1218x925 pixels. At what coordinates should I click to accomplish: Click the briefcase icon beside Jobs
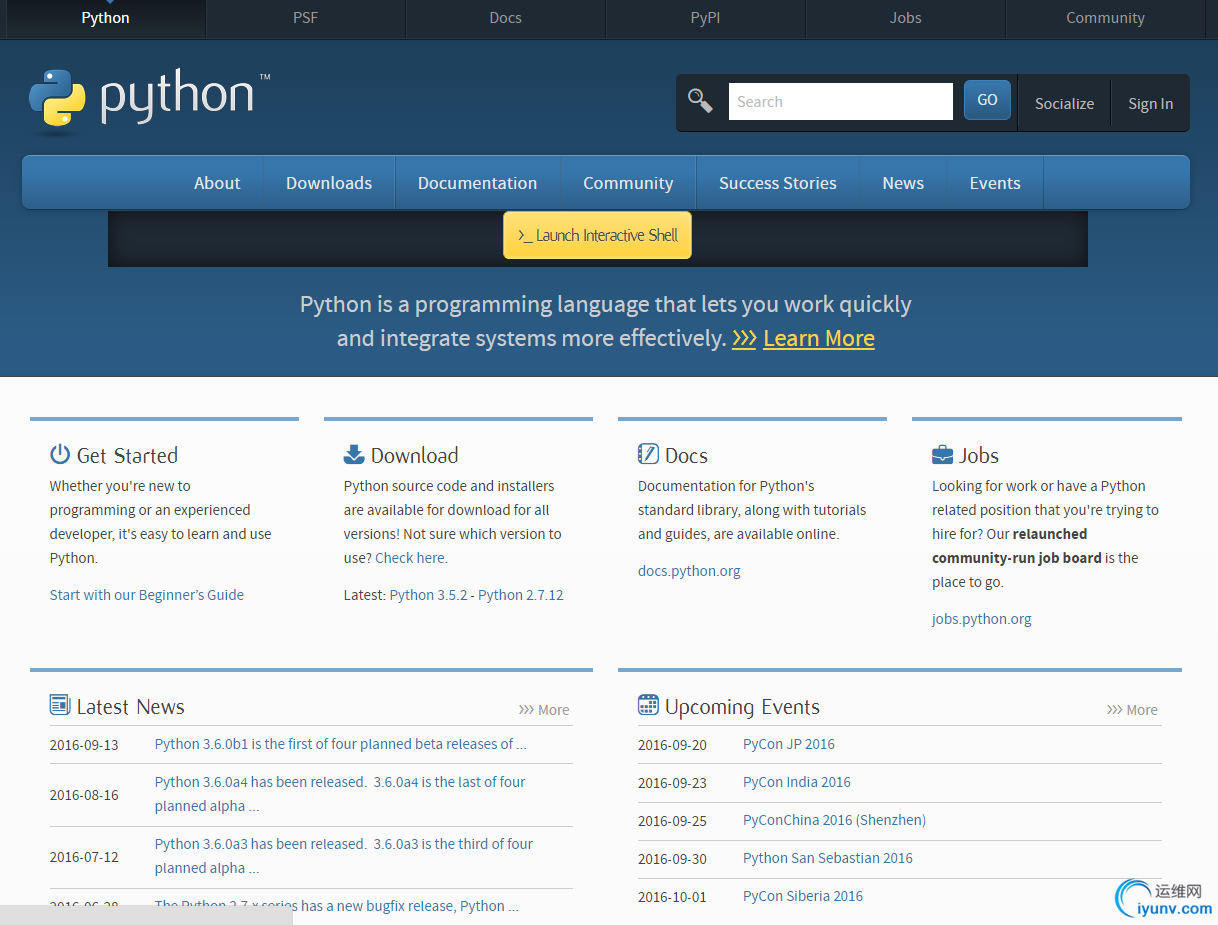[942, 455]
